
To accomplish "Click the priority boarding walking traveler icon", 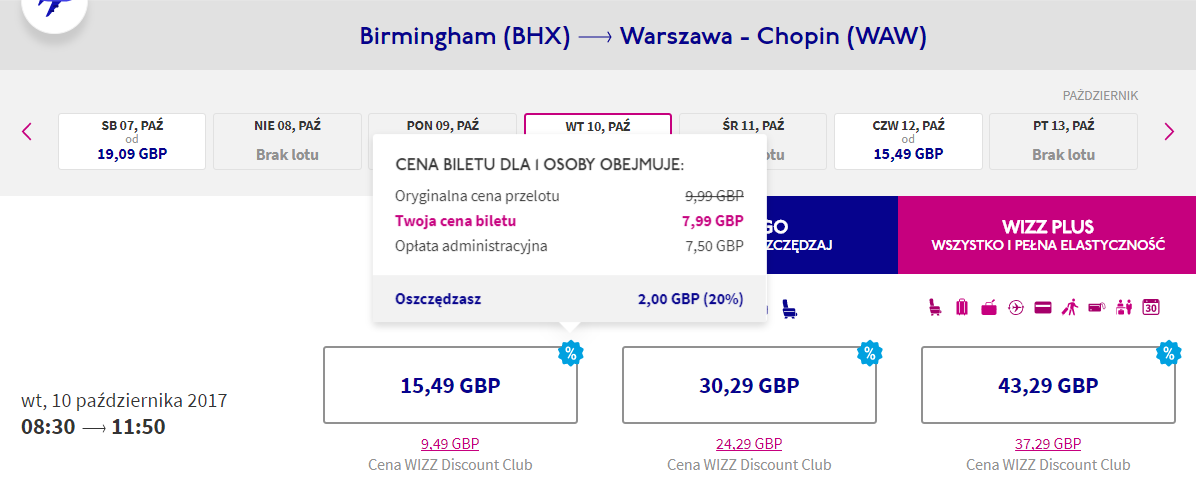I will coord(1069,308).
